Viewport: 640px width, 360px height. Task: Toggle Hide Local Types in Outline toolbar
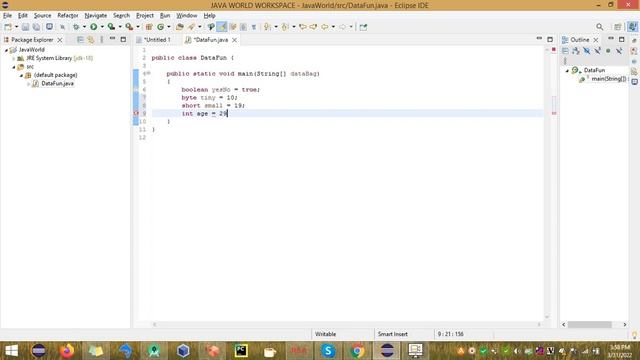[x=619, y=51]
